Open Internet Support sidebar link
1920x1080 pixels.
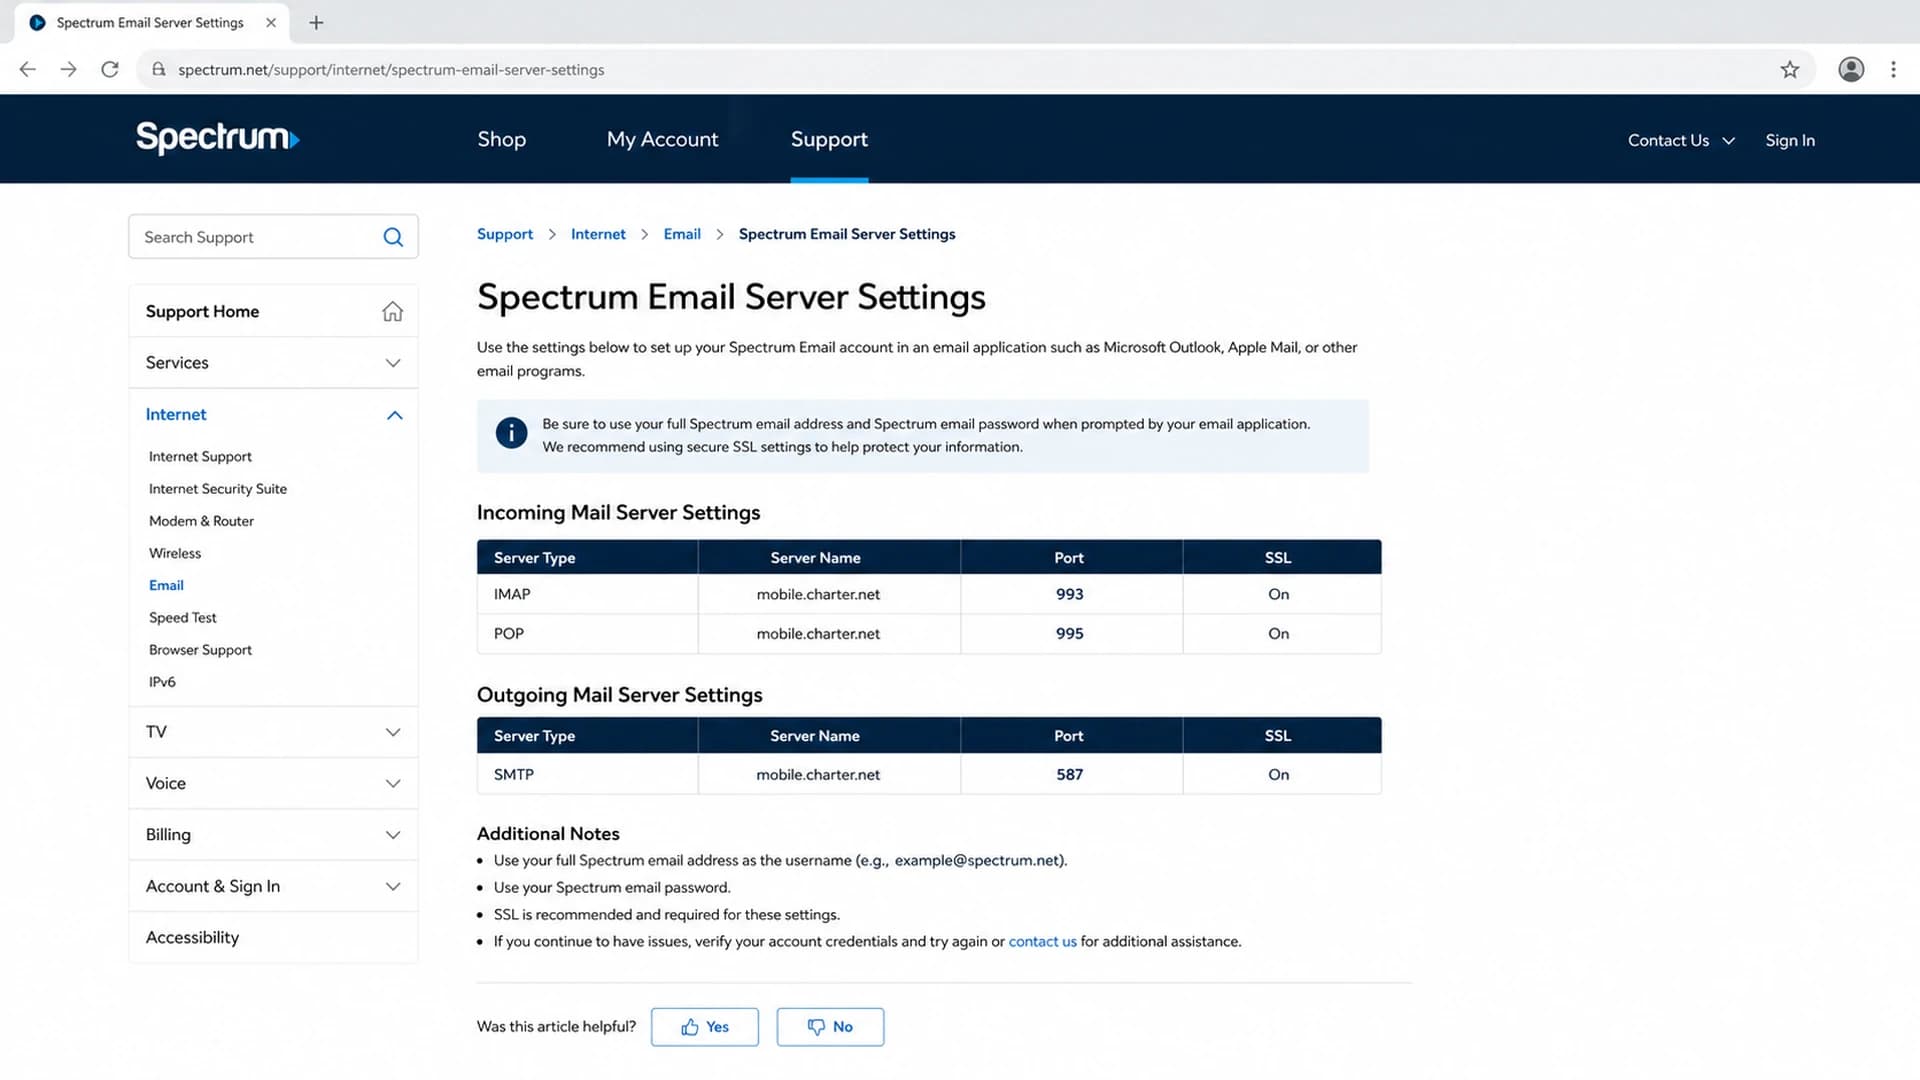pos(200,457)
